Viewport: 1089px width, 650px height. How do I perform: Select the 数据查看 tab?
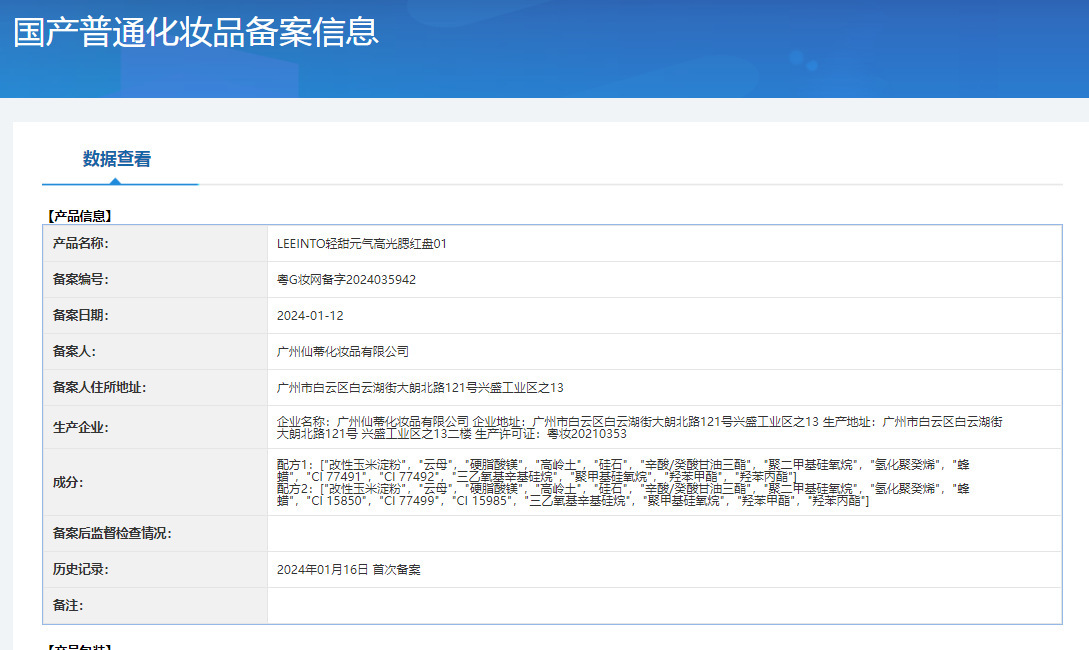pyautogui.click(x=117, y=159)
